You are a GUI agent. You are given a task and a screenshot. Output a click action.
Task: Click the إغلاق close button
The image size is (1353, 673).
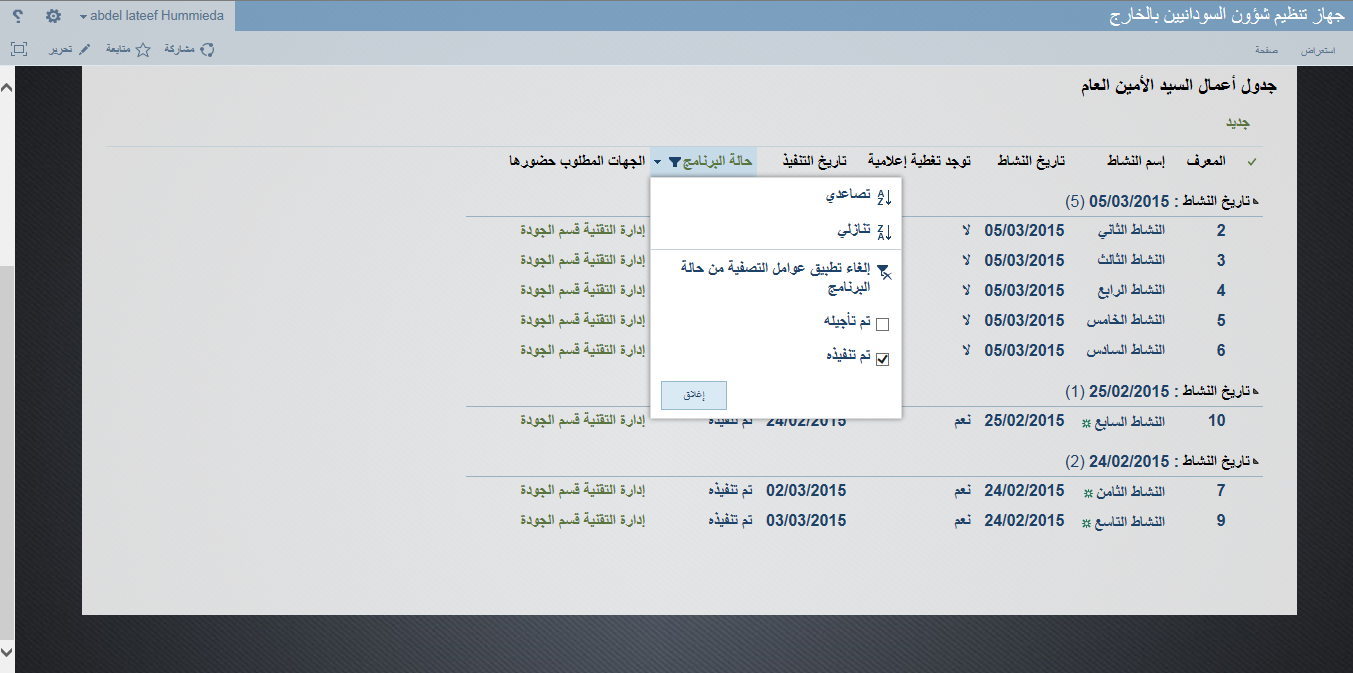pyautogui.click(x=694, y=395)
